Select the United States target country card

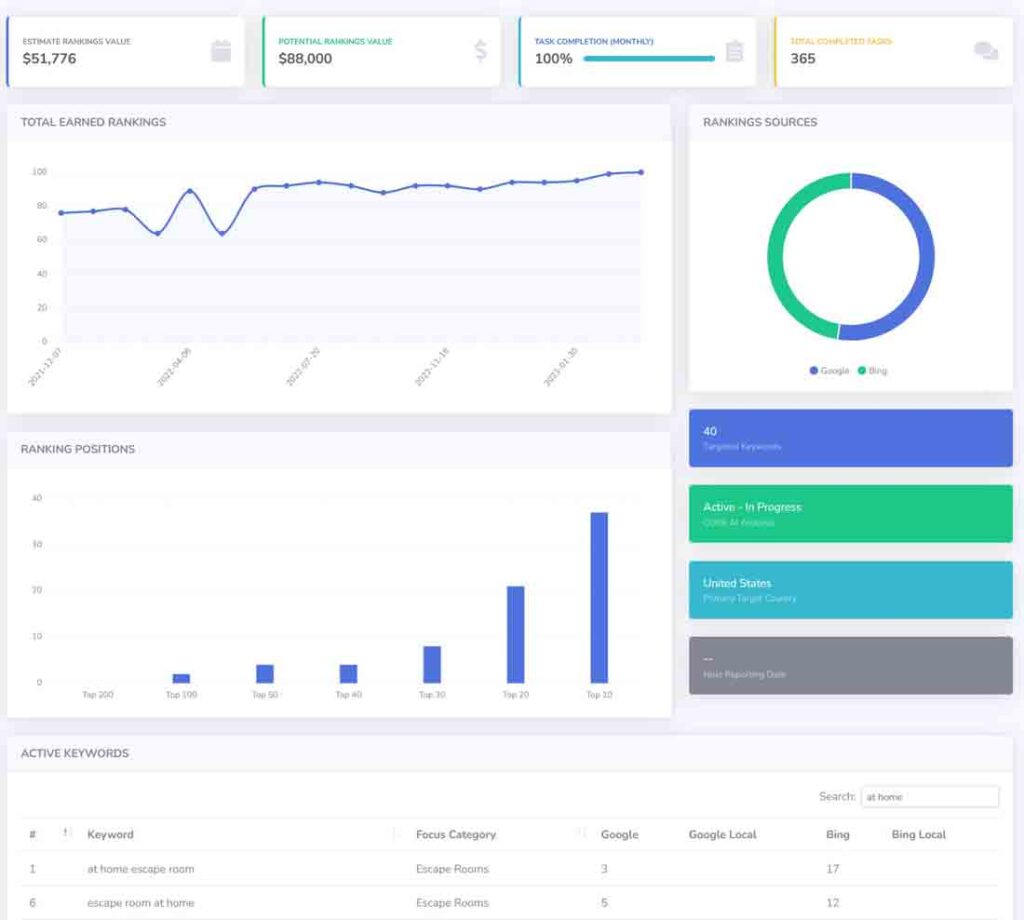coord(850,590)
